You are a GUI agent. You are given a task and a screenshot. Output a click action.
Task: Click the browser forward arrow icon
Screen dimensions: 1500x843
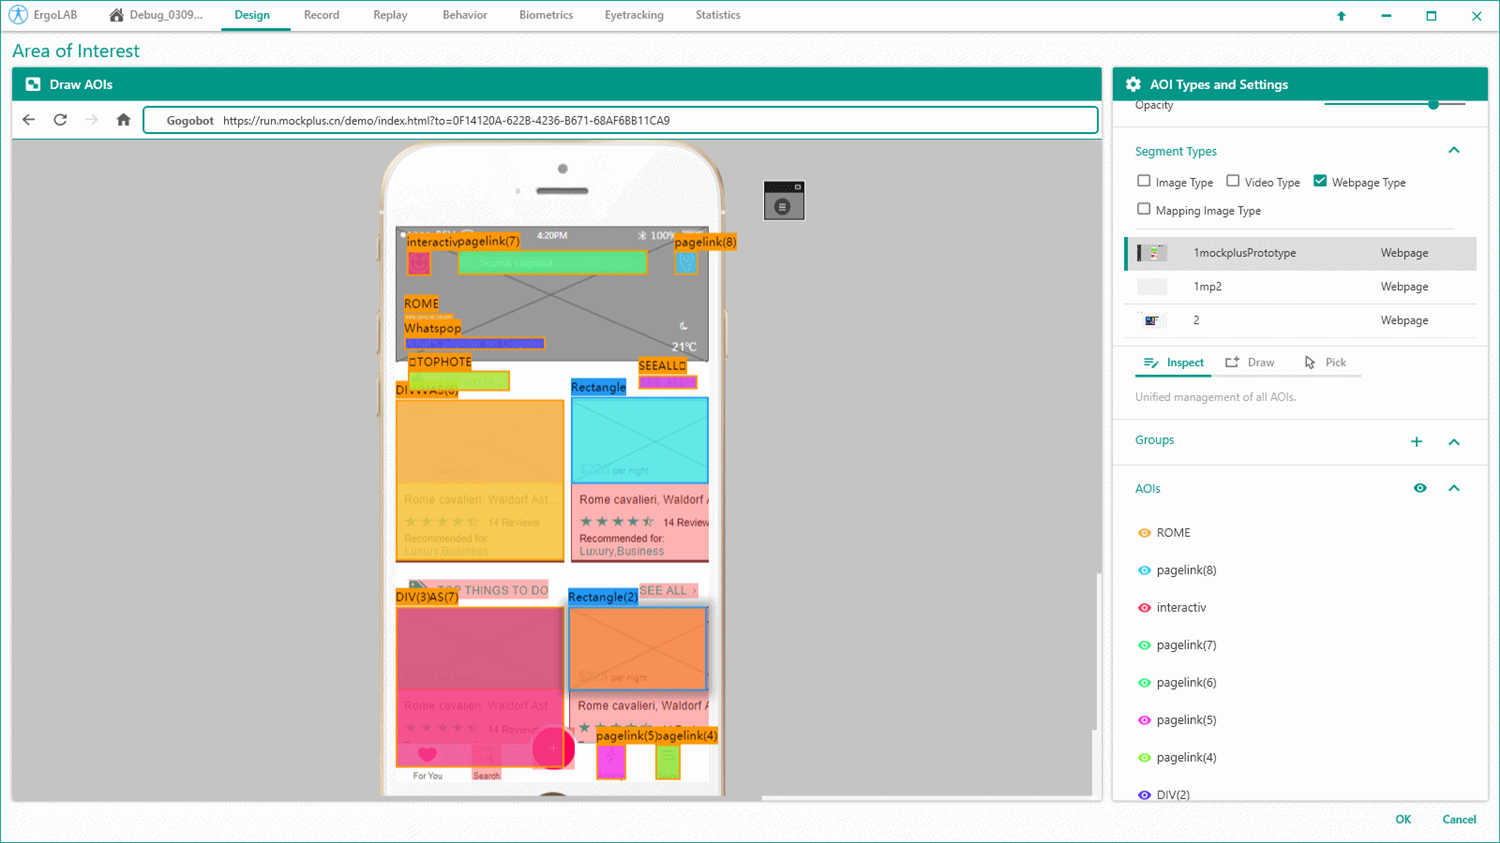click(92, 120)
